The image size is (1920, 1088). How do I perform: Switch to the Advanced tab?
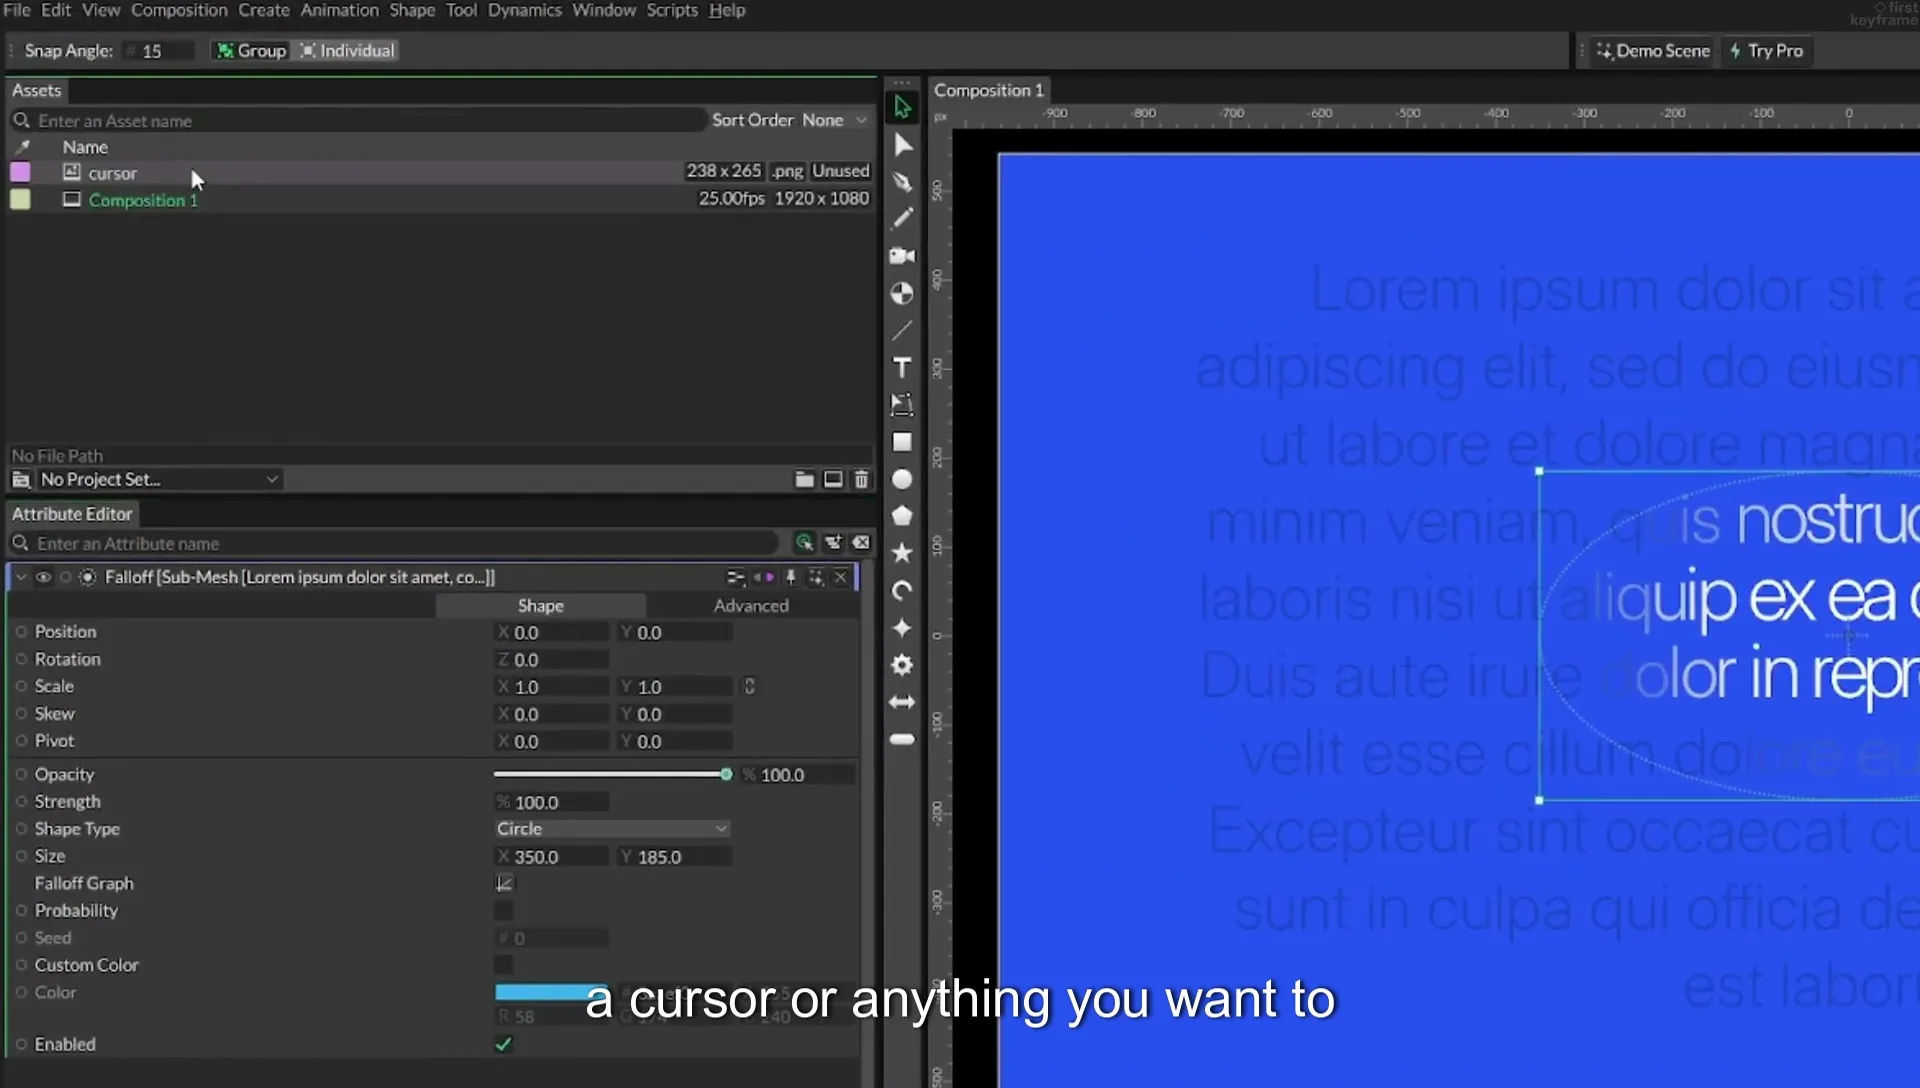[751, 605]
